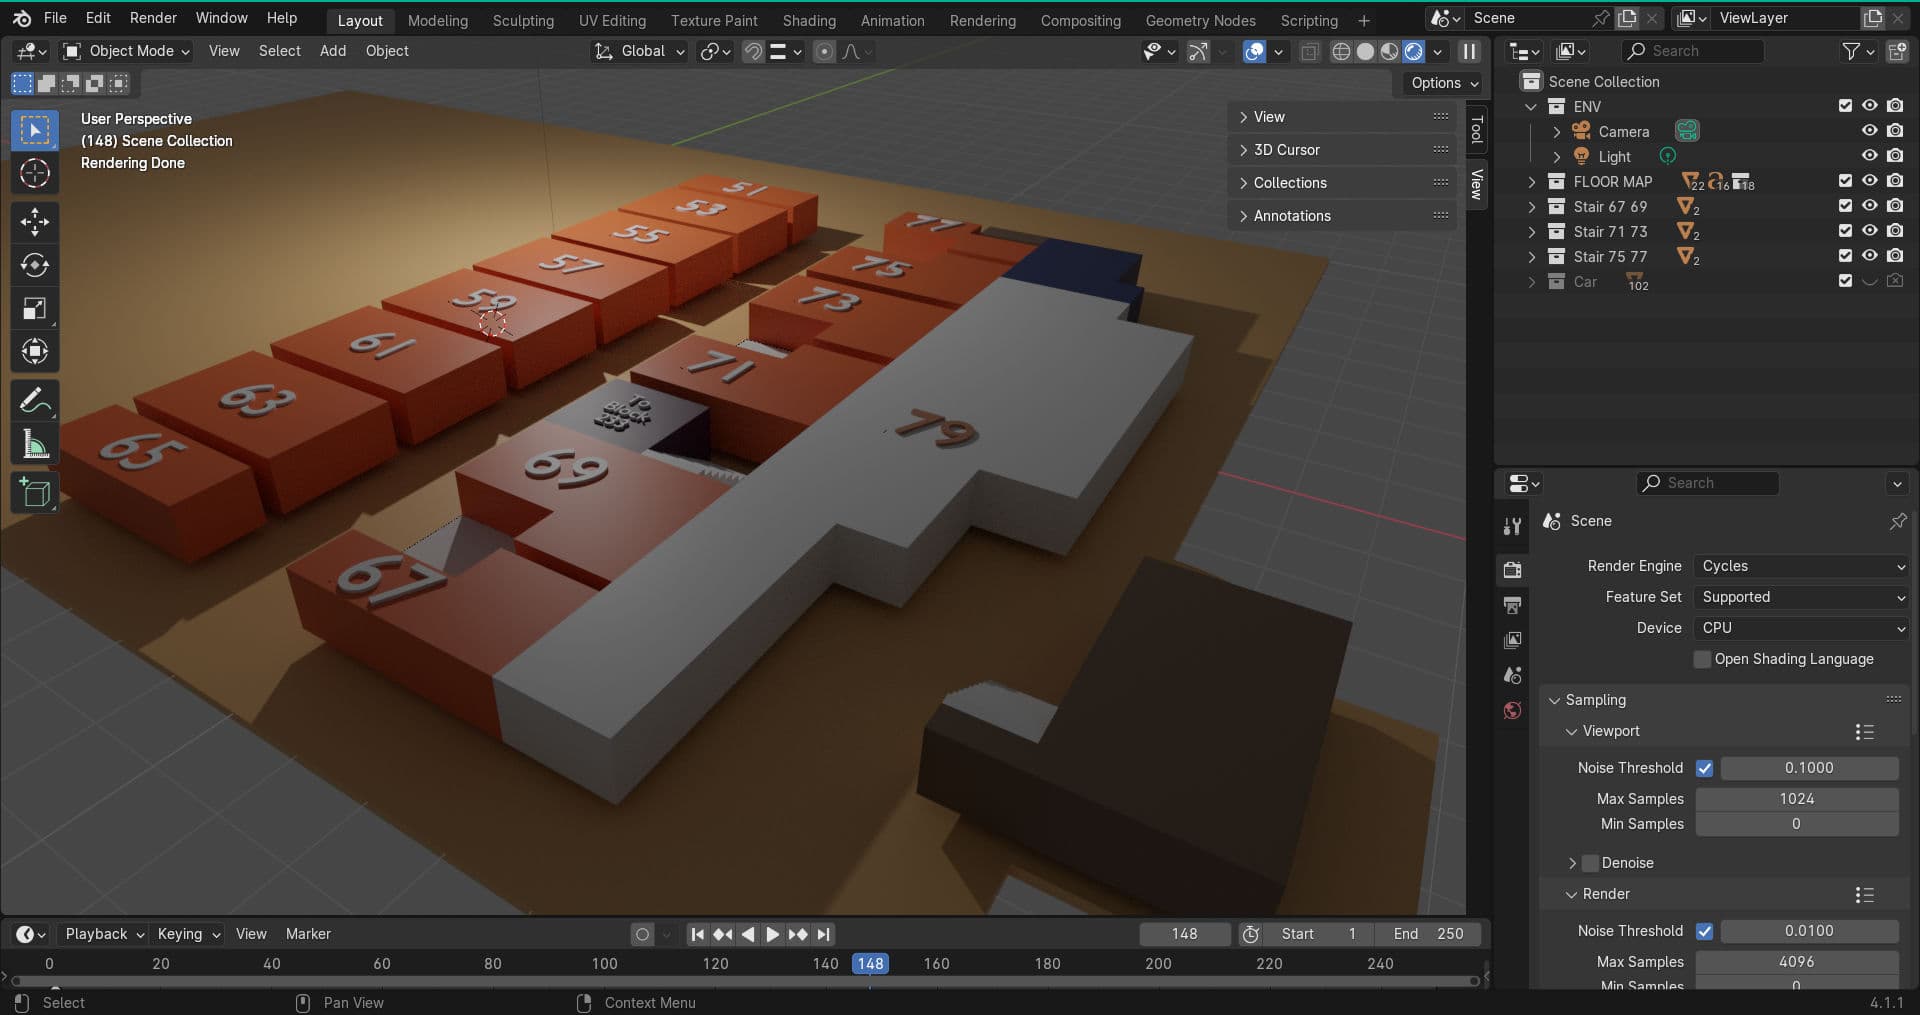
Task: Toggle X-ray view in viewport header
Action: [1309, 51]
